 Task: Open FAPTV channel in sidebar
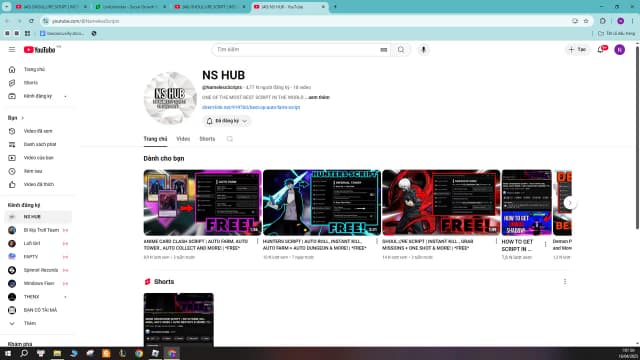tap(39, 257)
